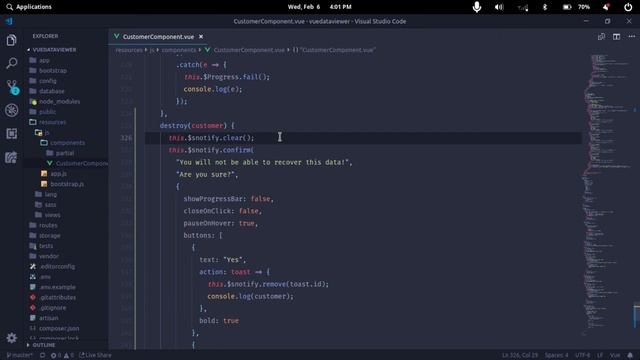Image resolution: width=640 pixels, height=360 pixels.
Task: Open the Debug view in activity bar
Action: pos(11,110)
